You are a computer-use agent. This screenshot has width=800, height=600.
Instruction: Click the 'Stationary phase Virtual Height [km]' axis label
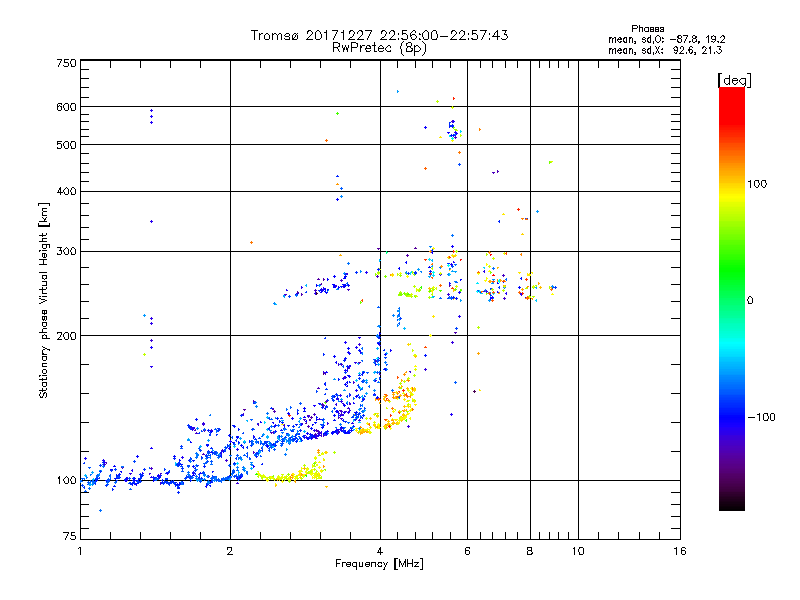click(x=43, y=301)
